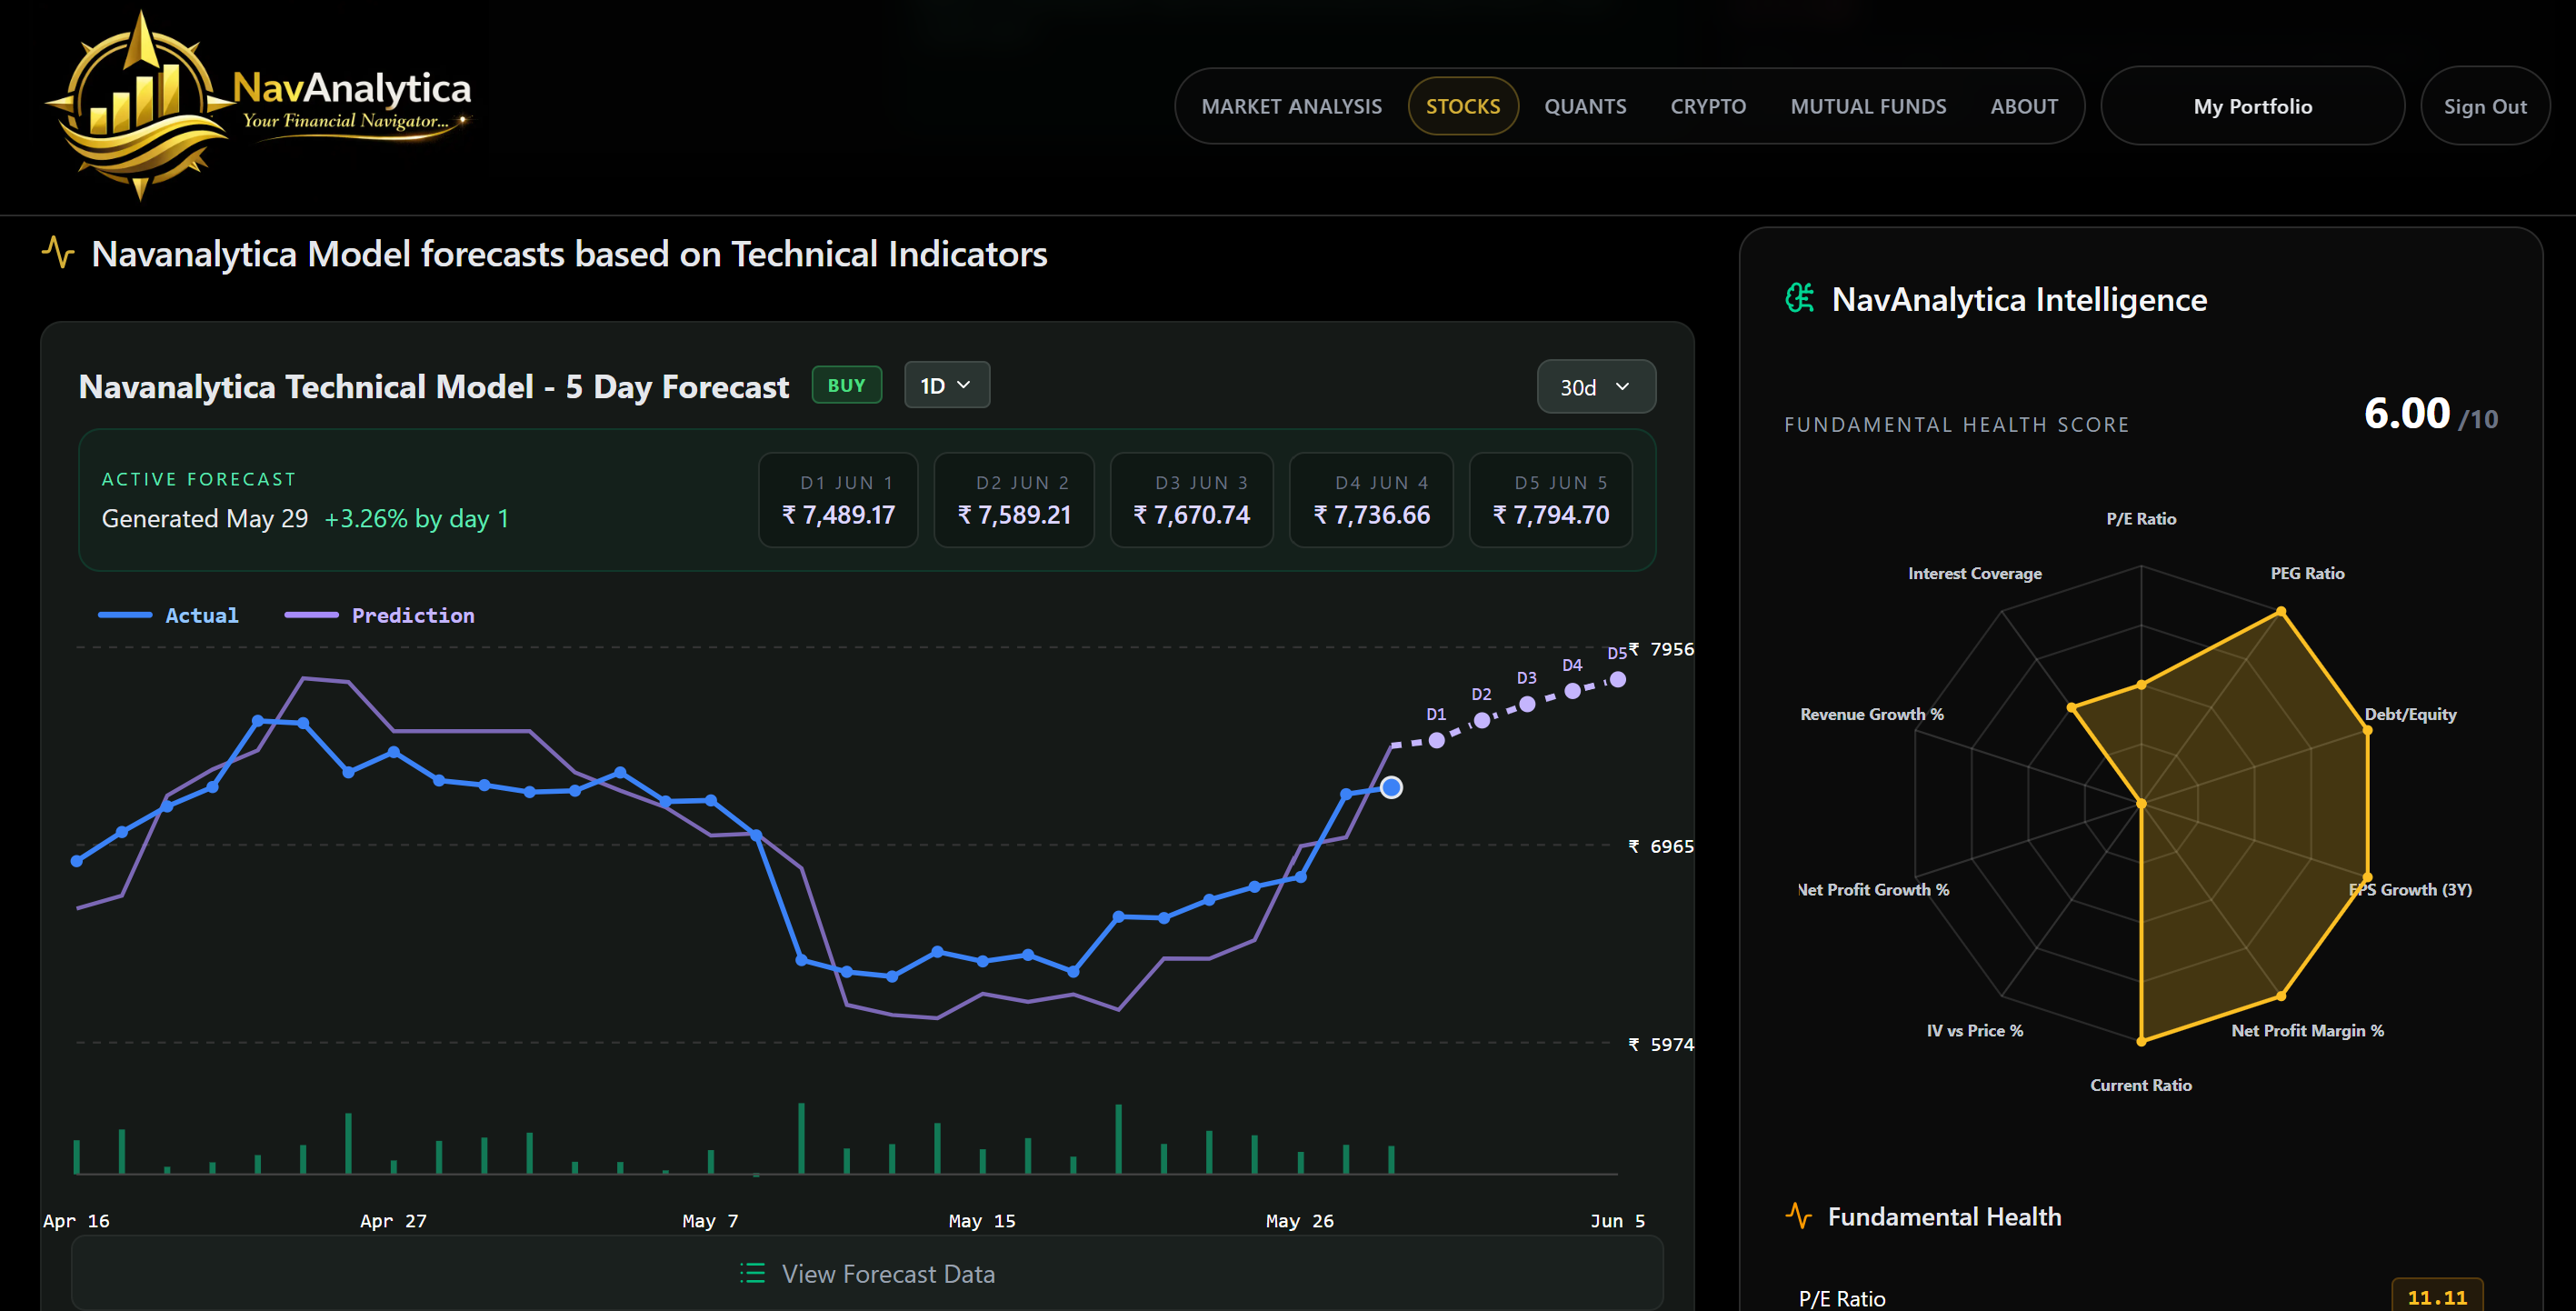This screenshot has height=1311, width=2576.
Task: Click the +3.26% by day 1 text
Action: pyautogui.click(x=416, y=518)
